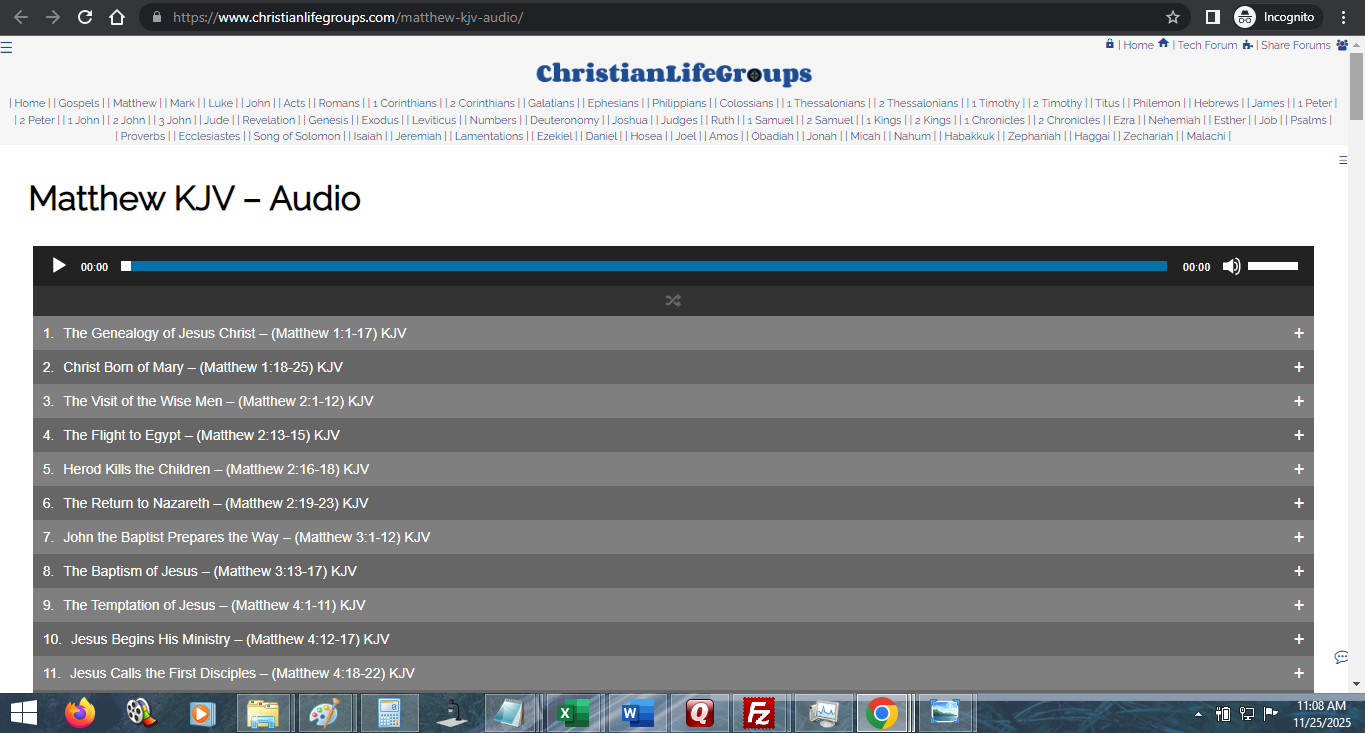Expand The Visit of the Wise Men track
This screenshot has height=733, width=1365.
coord(1298,401)
